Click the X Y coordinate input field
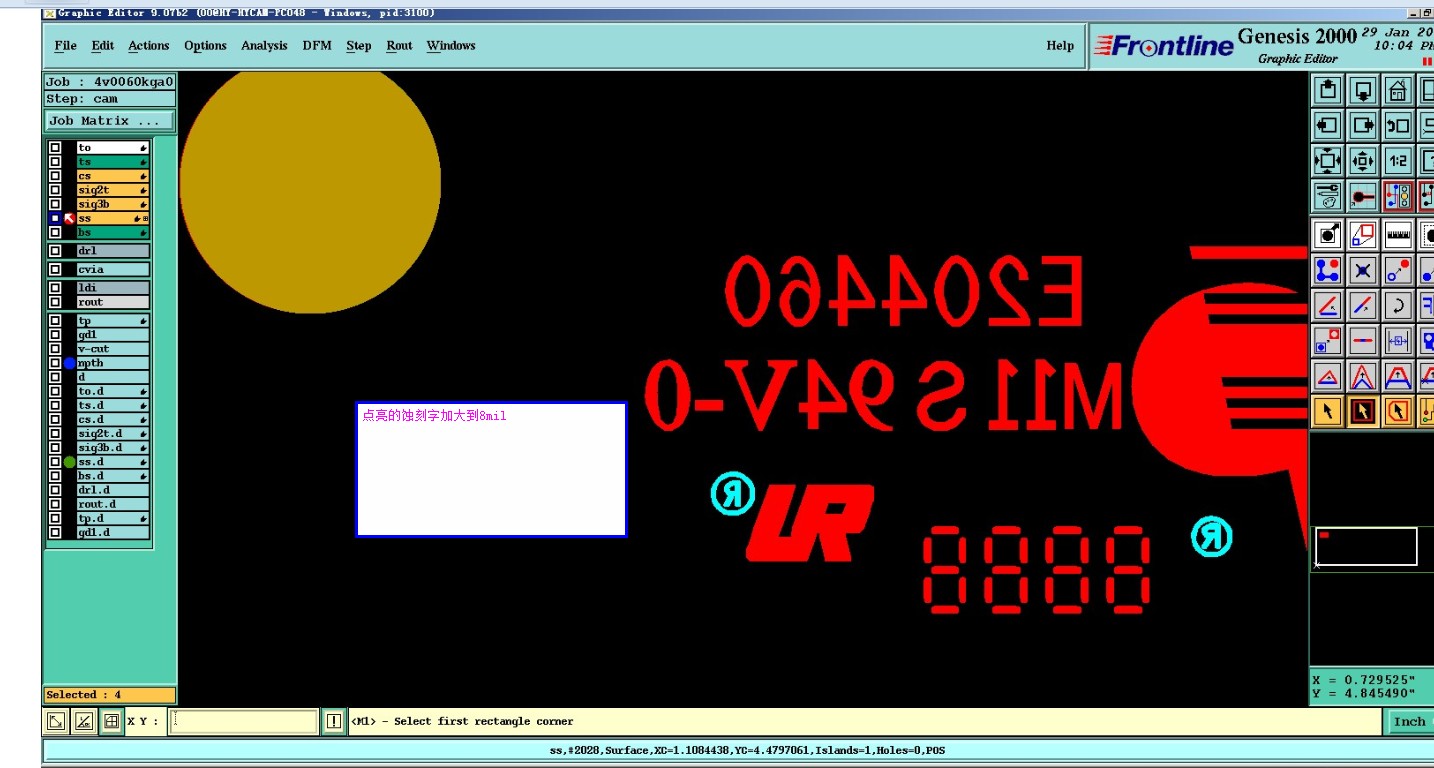The image size is (1434, 768). [244, 721]
